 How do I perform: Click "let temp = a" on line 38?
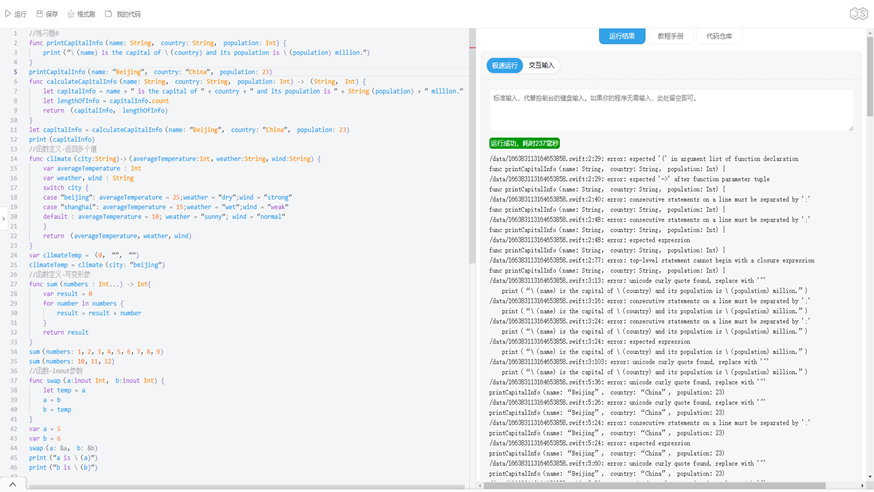(x=64, y=391)
